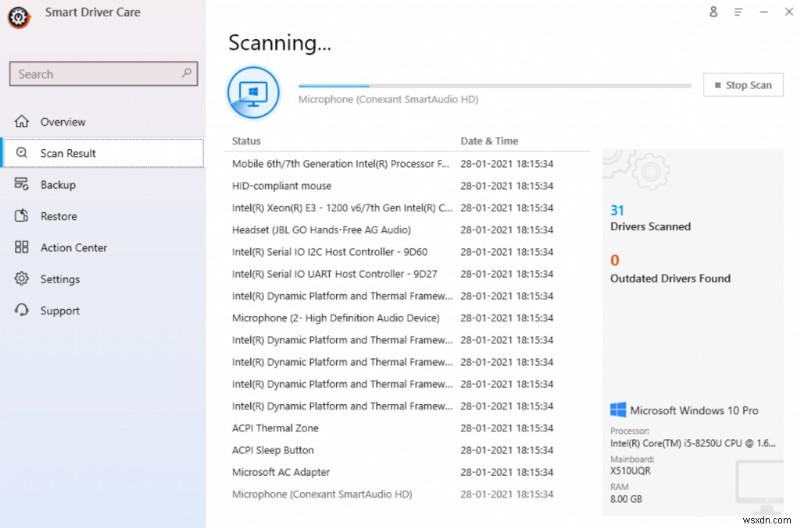
Task: Click the Action Center grid icon
Action: click(x=21, y=247)
